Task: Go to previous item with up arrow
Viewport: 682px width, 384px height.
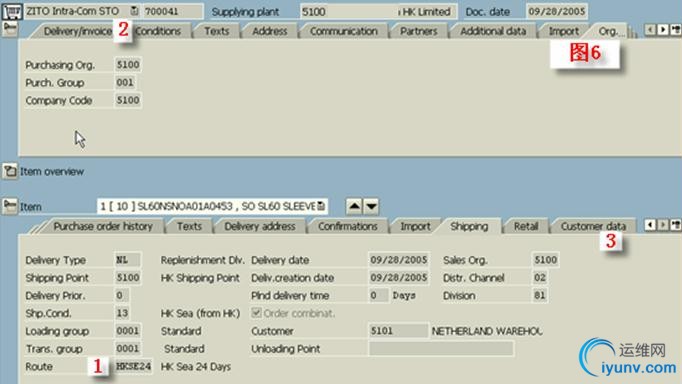Action: tap(354, 206)
